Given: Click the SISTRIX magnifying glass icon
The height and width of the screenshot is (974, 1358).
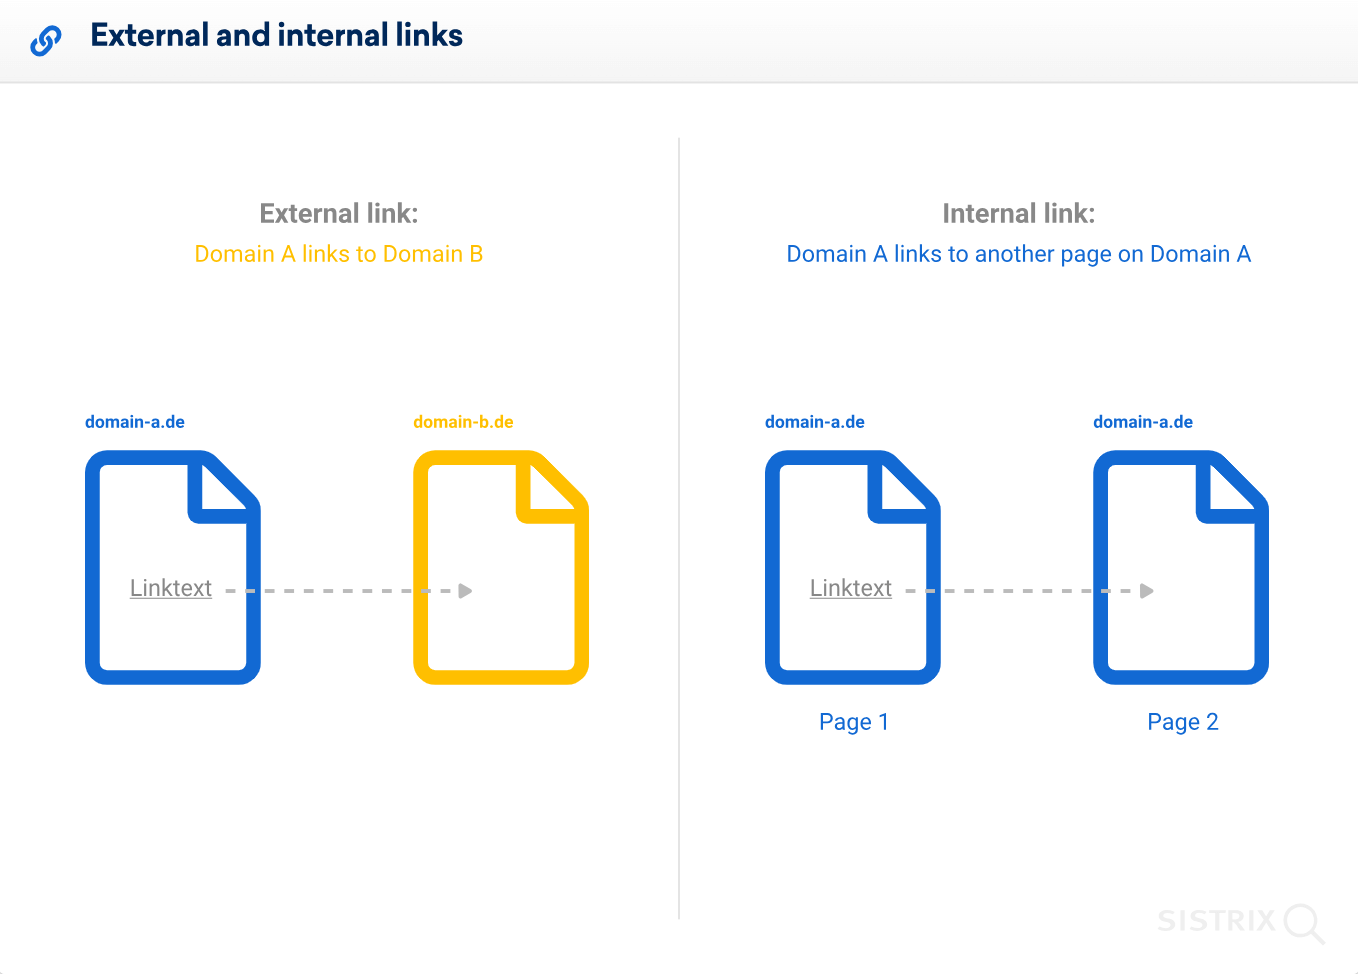Looking at the screenshot, I should pyautogui.click(x=1304, y=923).
